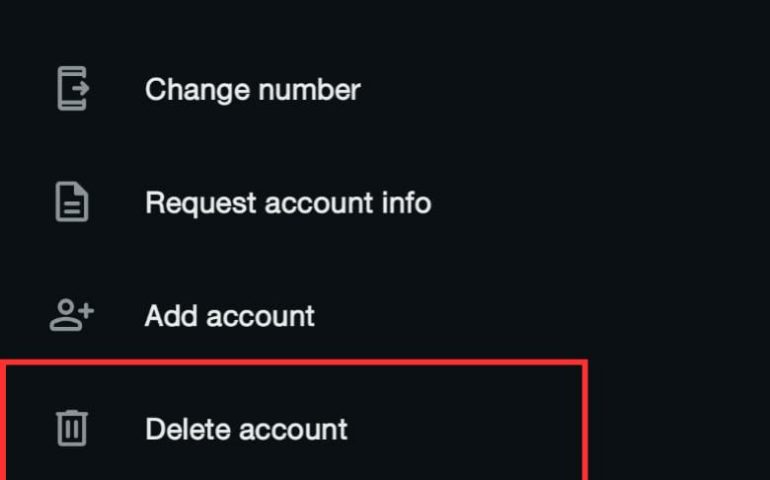
Task: Select Request account info
Action: coord(288,203)
